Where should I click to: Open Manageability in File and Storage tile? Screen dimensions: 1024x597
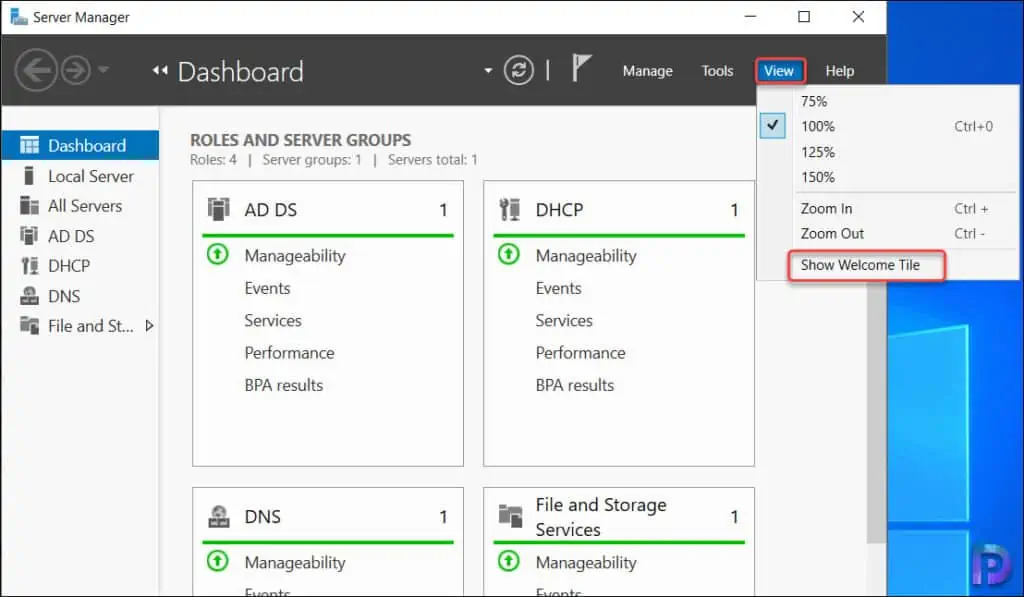(x=586, y=563)
